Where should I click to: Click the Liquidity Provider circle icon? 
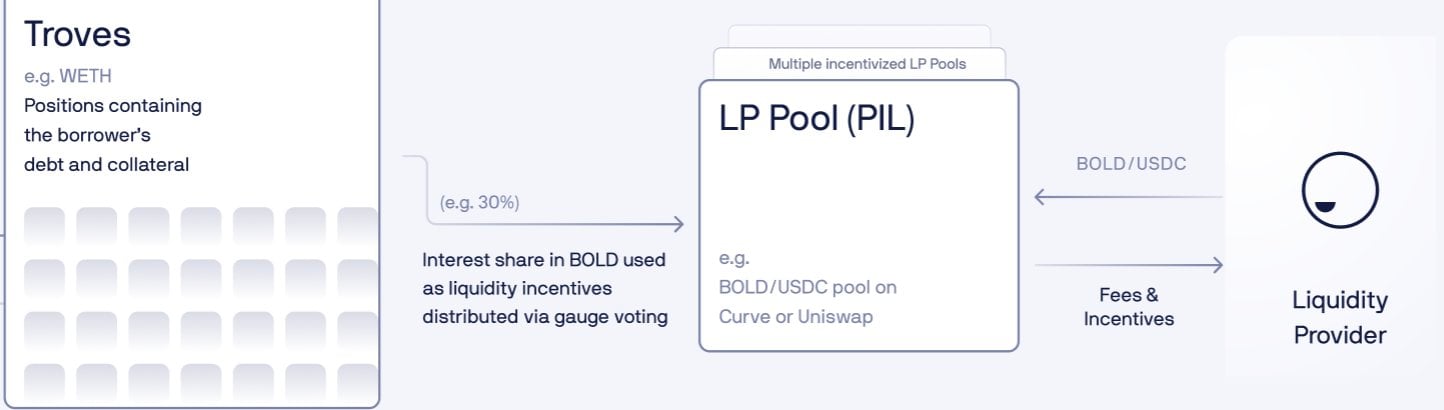pos(1339,190)
